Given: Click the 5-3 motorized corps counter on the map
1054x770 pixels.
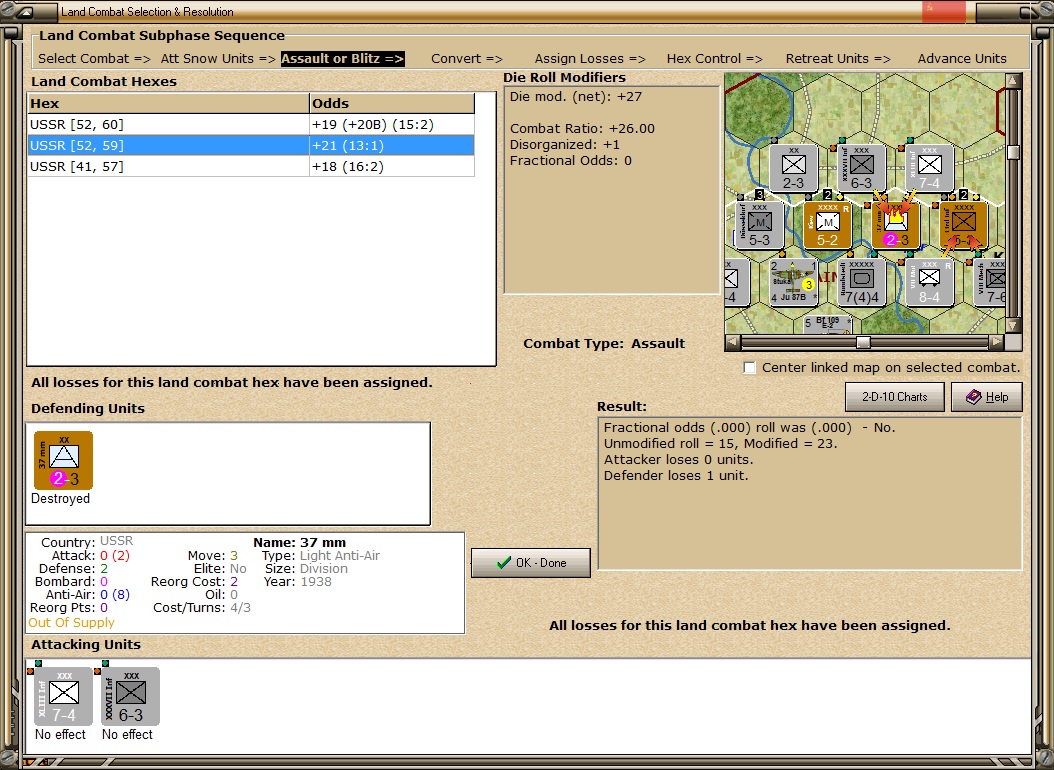Looking at the screenshot, I should click(760, 225).
